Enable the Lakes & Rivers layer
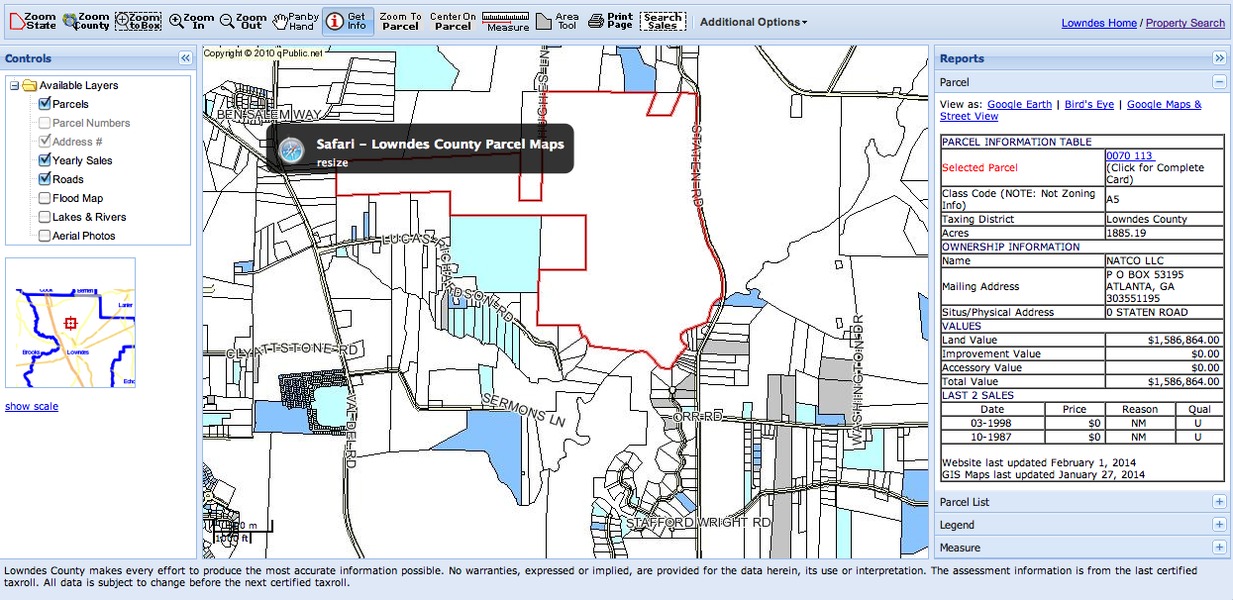The width and height of the screenshot is (1233, 600). 45,217
